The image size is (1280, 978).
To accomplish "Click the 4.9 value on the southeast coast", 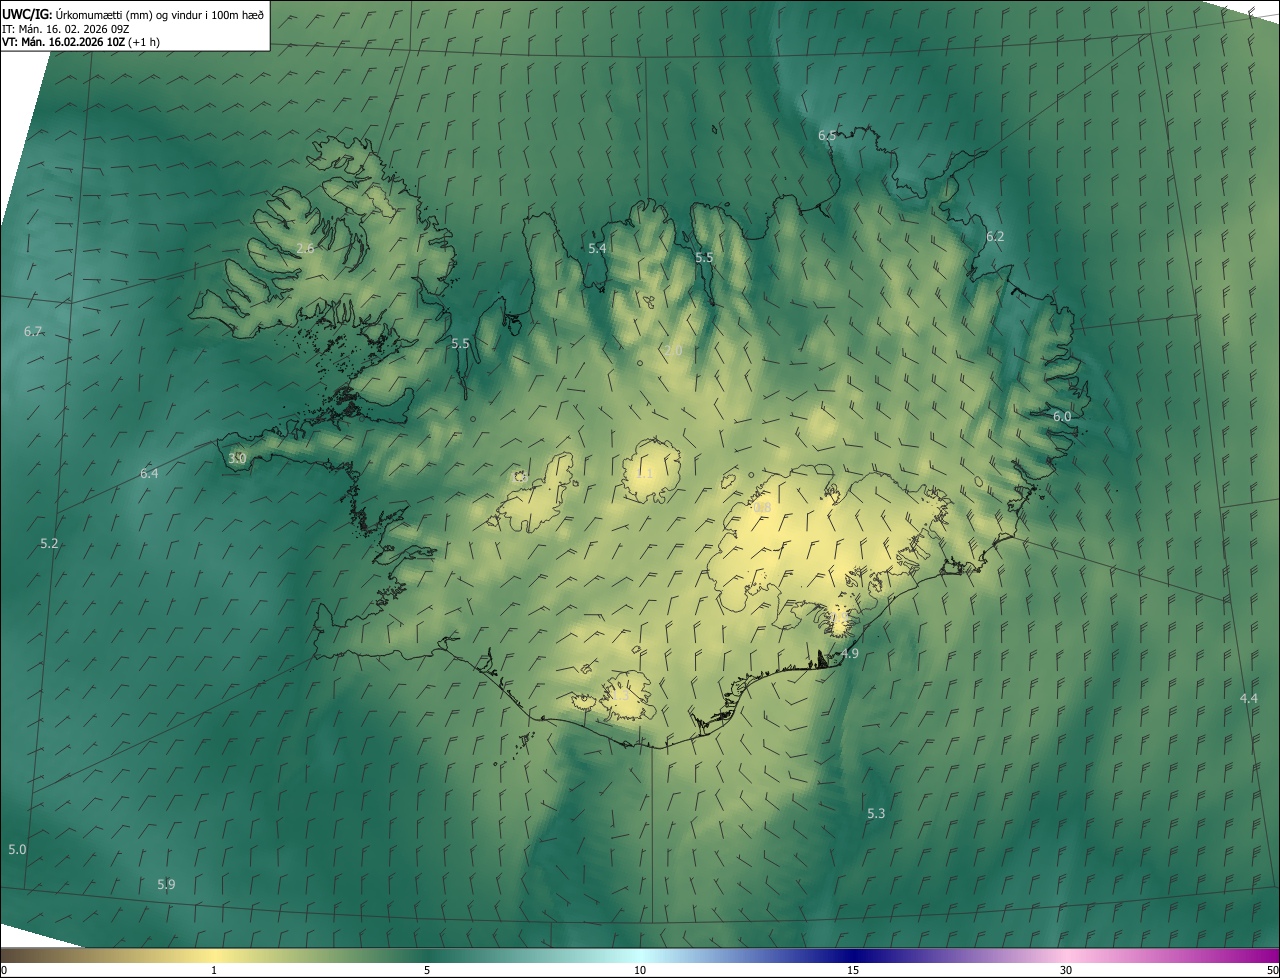I will pos(849,653).
